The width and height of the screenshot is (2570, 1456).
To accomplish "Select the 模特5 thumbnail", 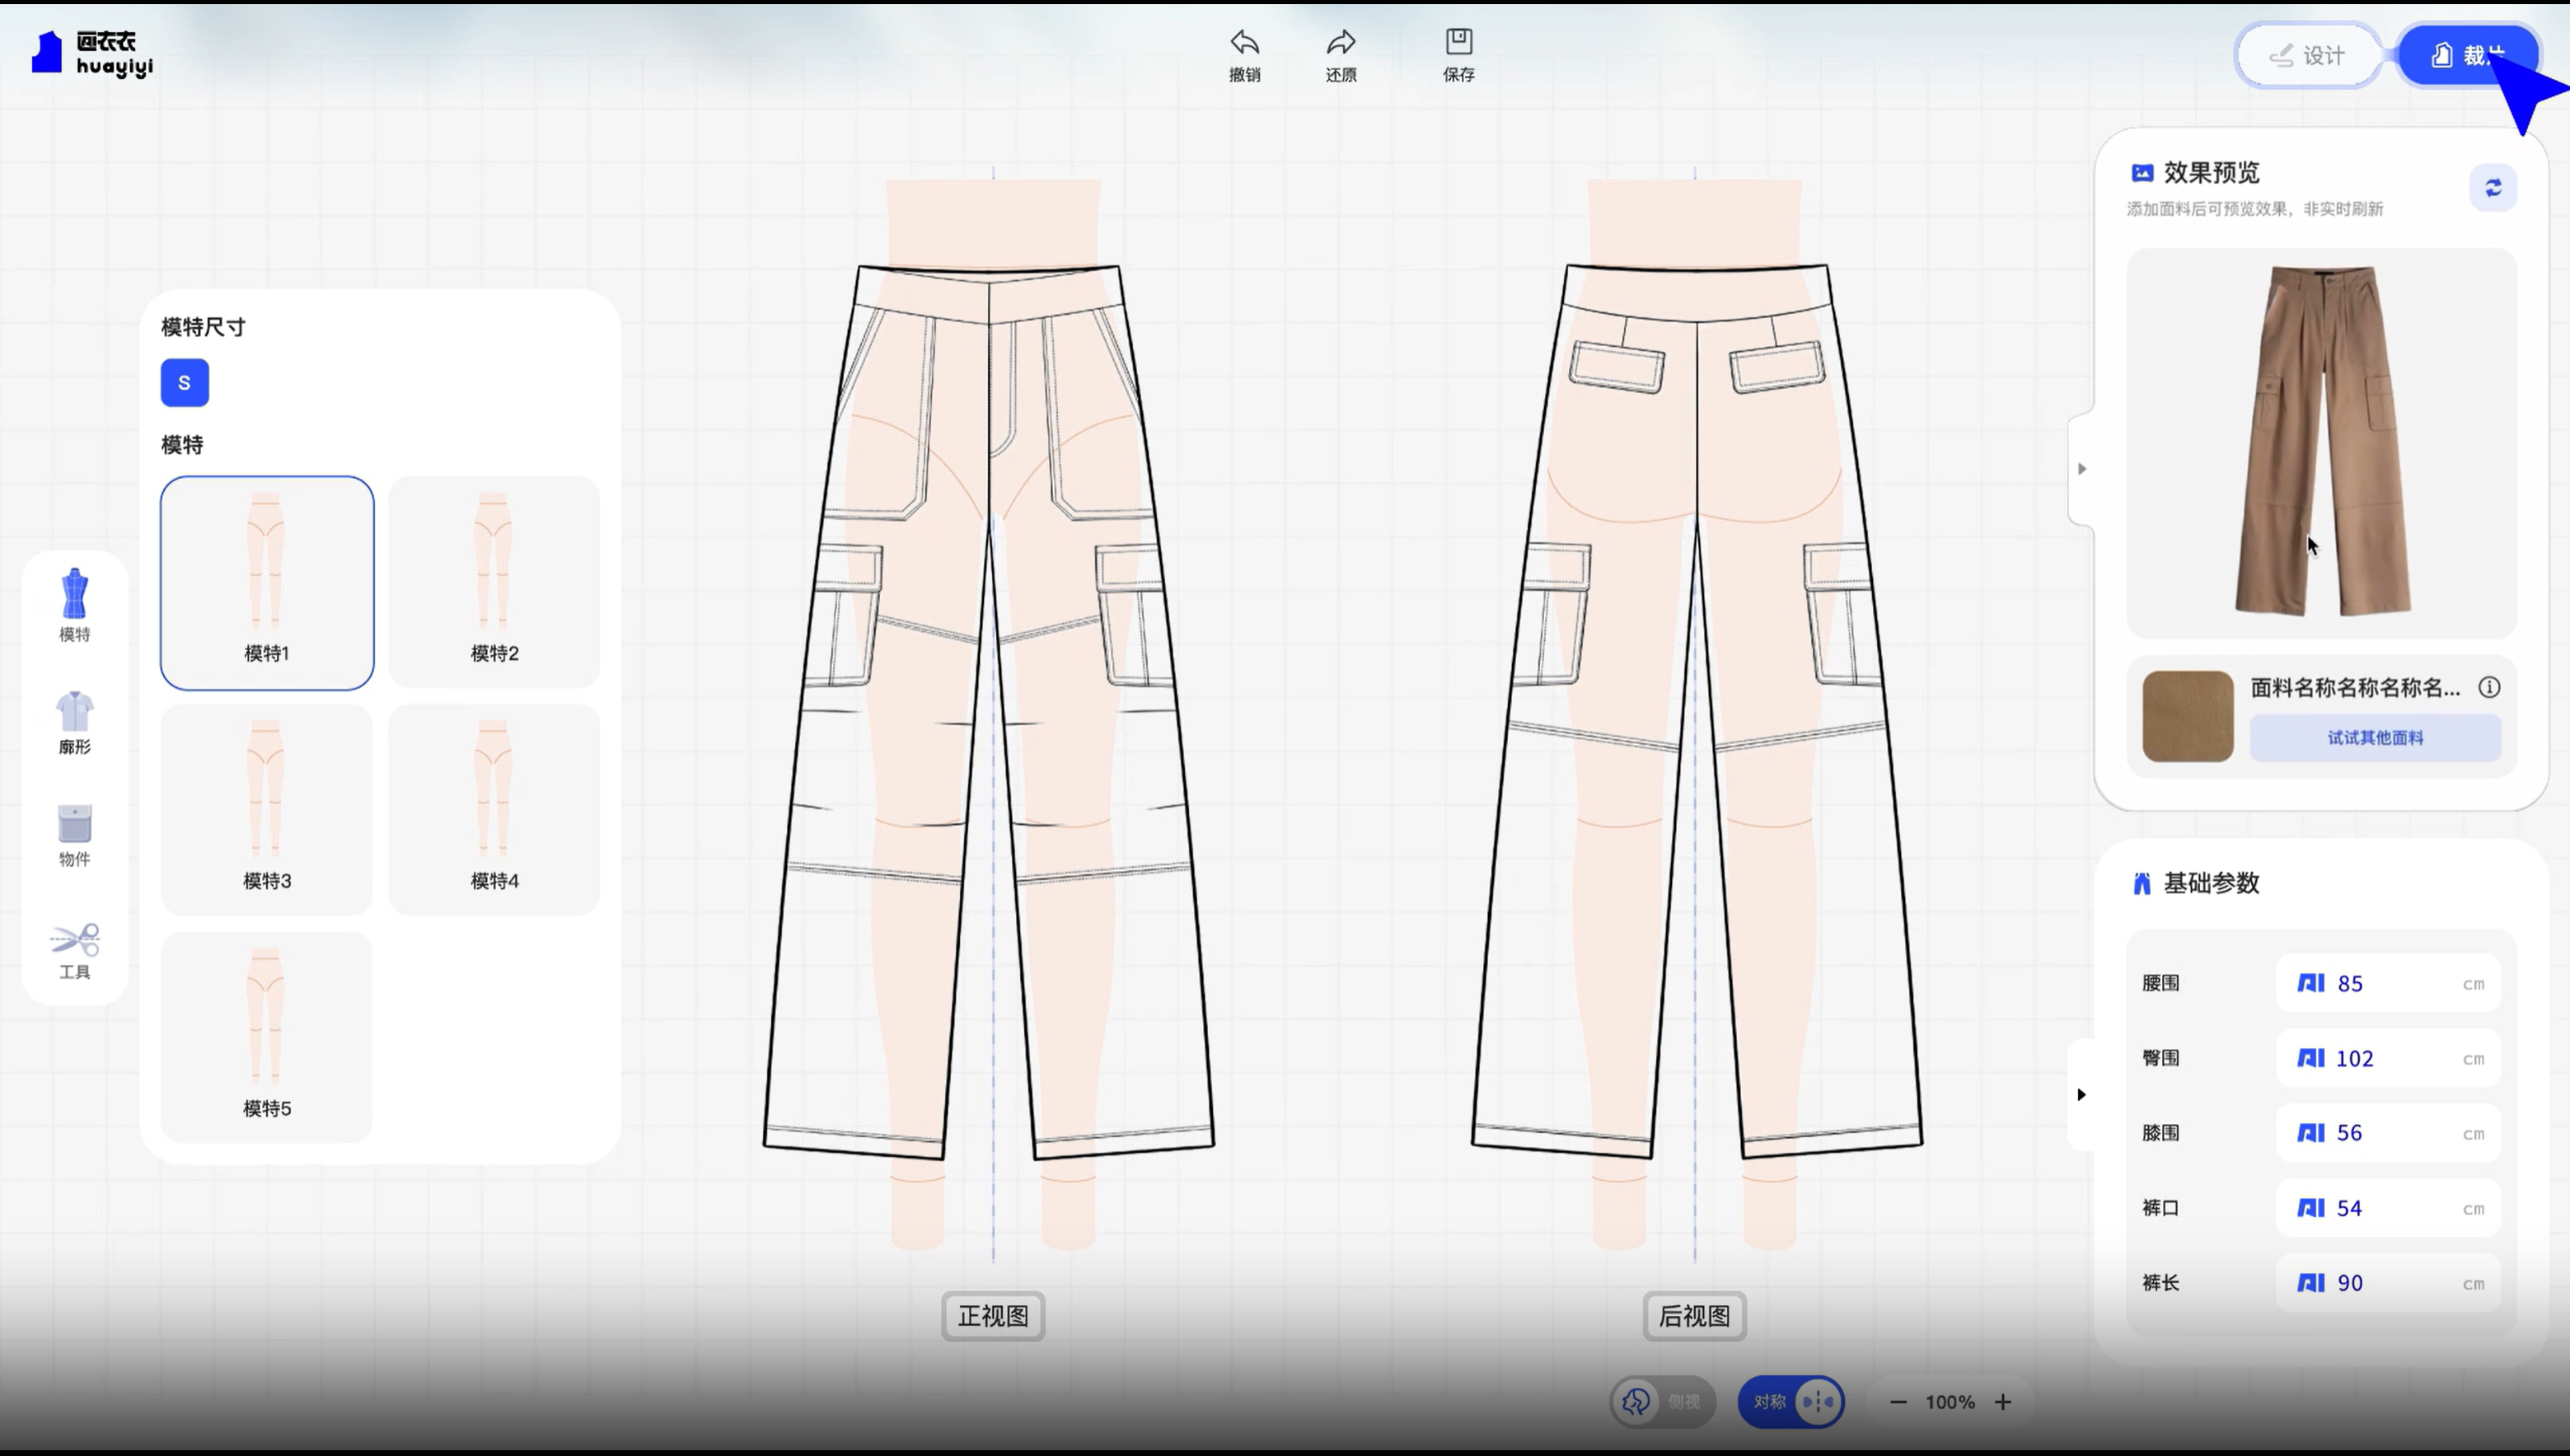I will (267, 1037).
